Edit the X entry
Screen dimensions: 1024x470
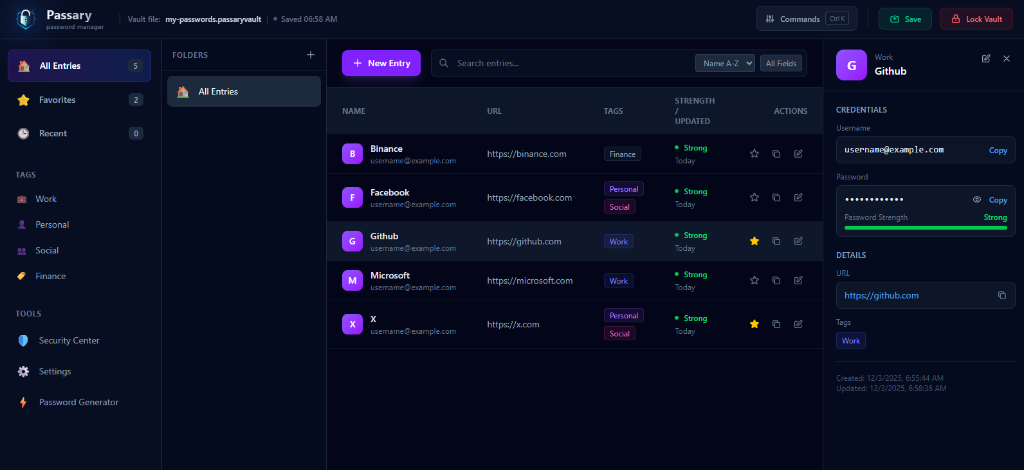coord(798,324)
